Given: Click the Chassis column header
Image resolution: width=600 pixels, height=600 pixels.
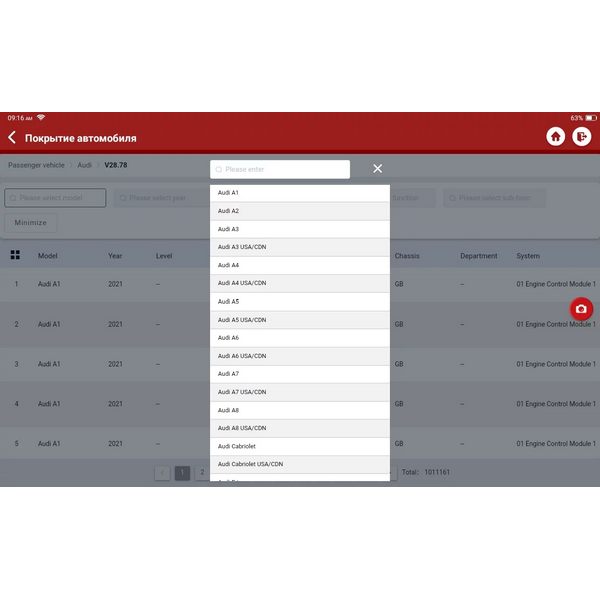Looking at the screenshot, I should pos(407,256).
